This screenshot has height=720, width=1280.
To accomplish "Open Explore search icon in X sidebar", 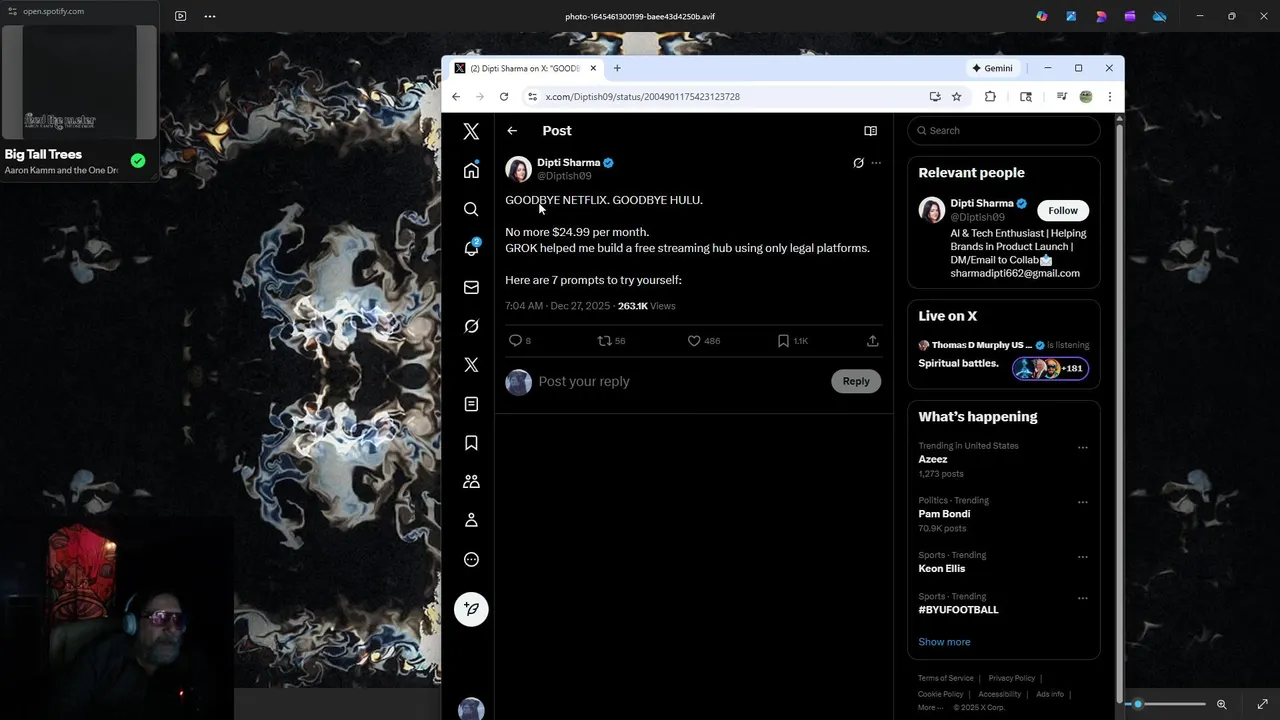I will [471, 209].
